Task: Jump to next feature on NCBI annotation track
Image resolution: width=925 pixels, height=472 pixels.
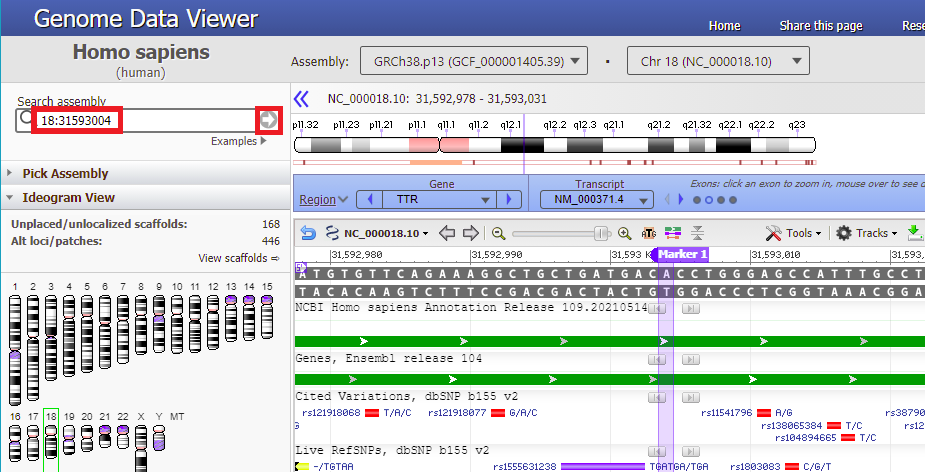Action: 691,309
